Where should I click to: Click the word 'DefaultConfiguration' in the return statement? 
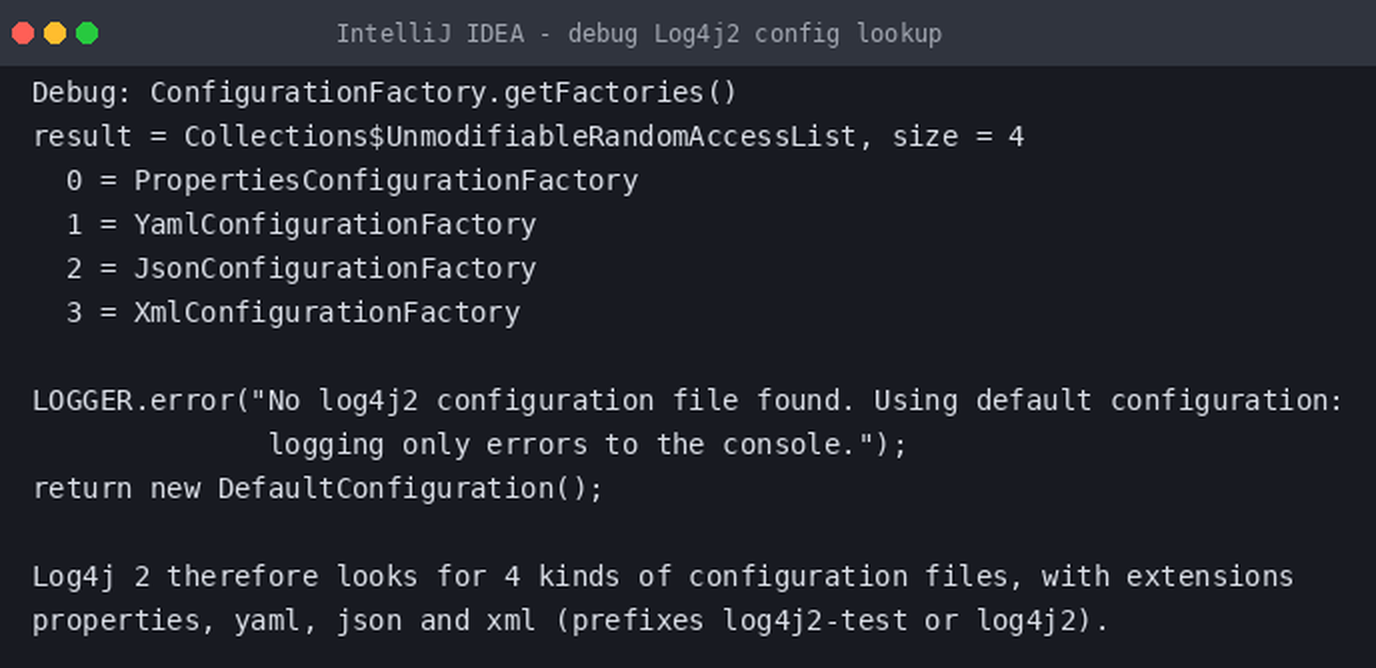point(385,489)
